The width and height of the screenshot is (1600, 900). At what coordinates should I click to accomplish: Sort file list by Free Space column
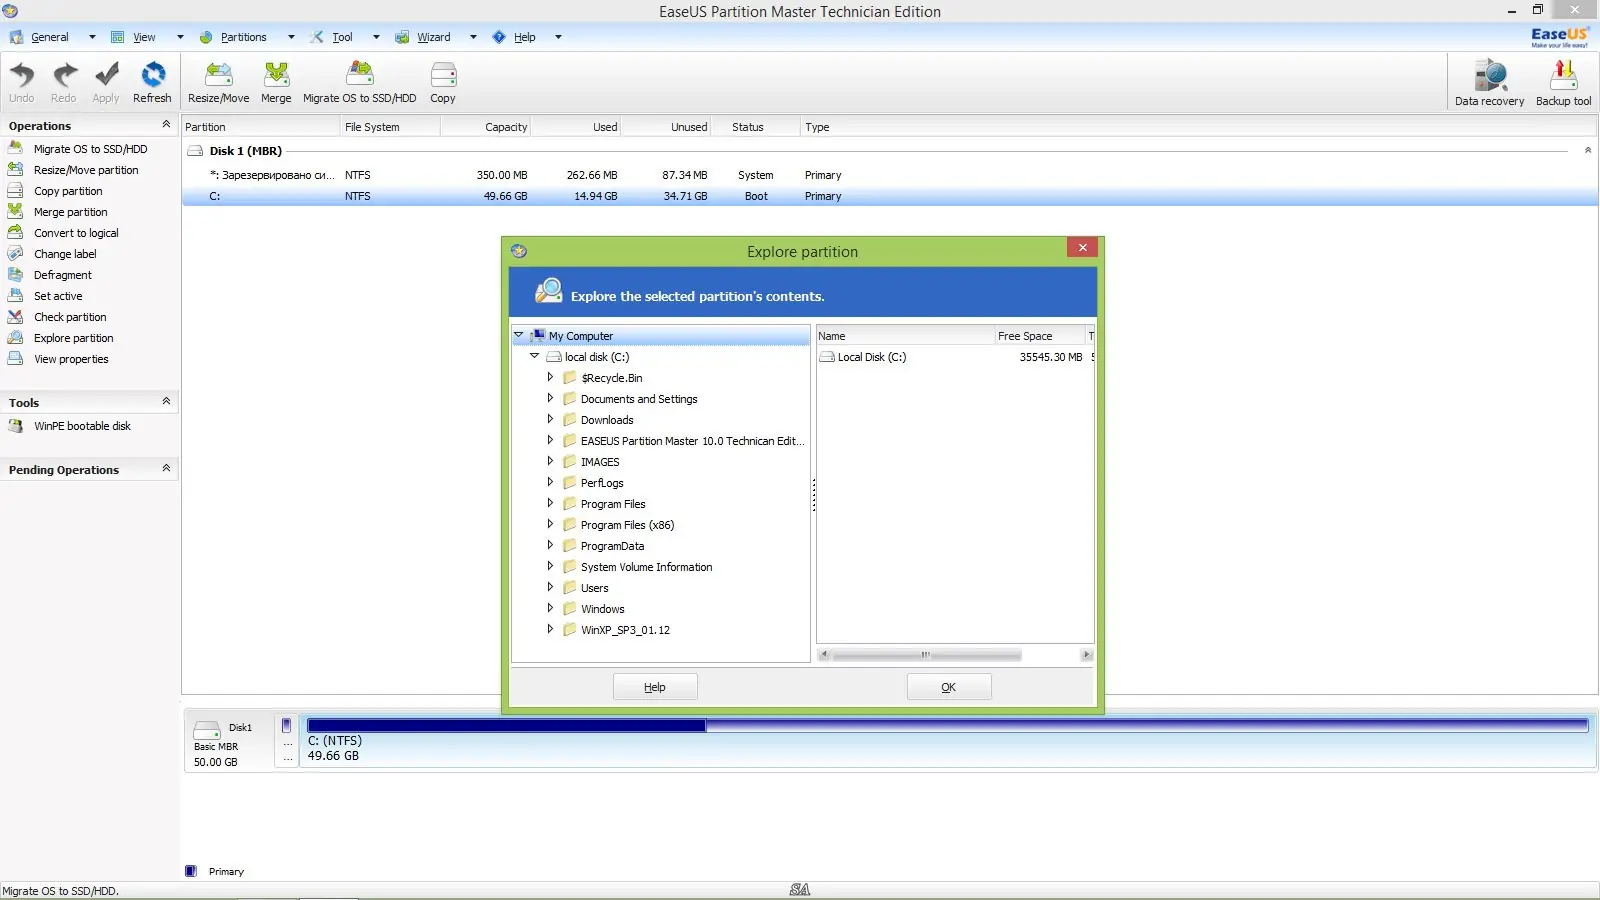(1040, 336)
